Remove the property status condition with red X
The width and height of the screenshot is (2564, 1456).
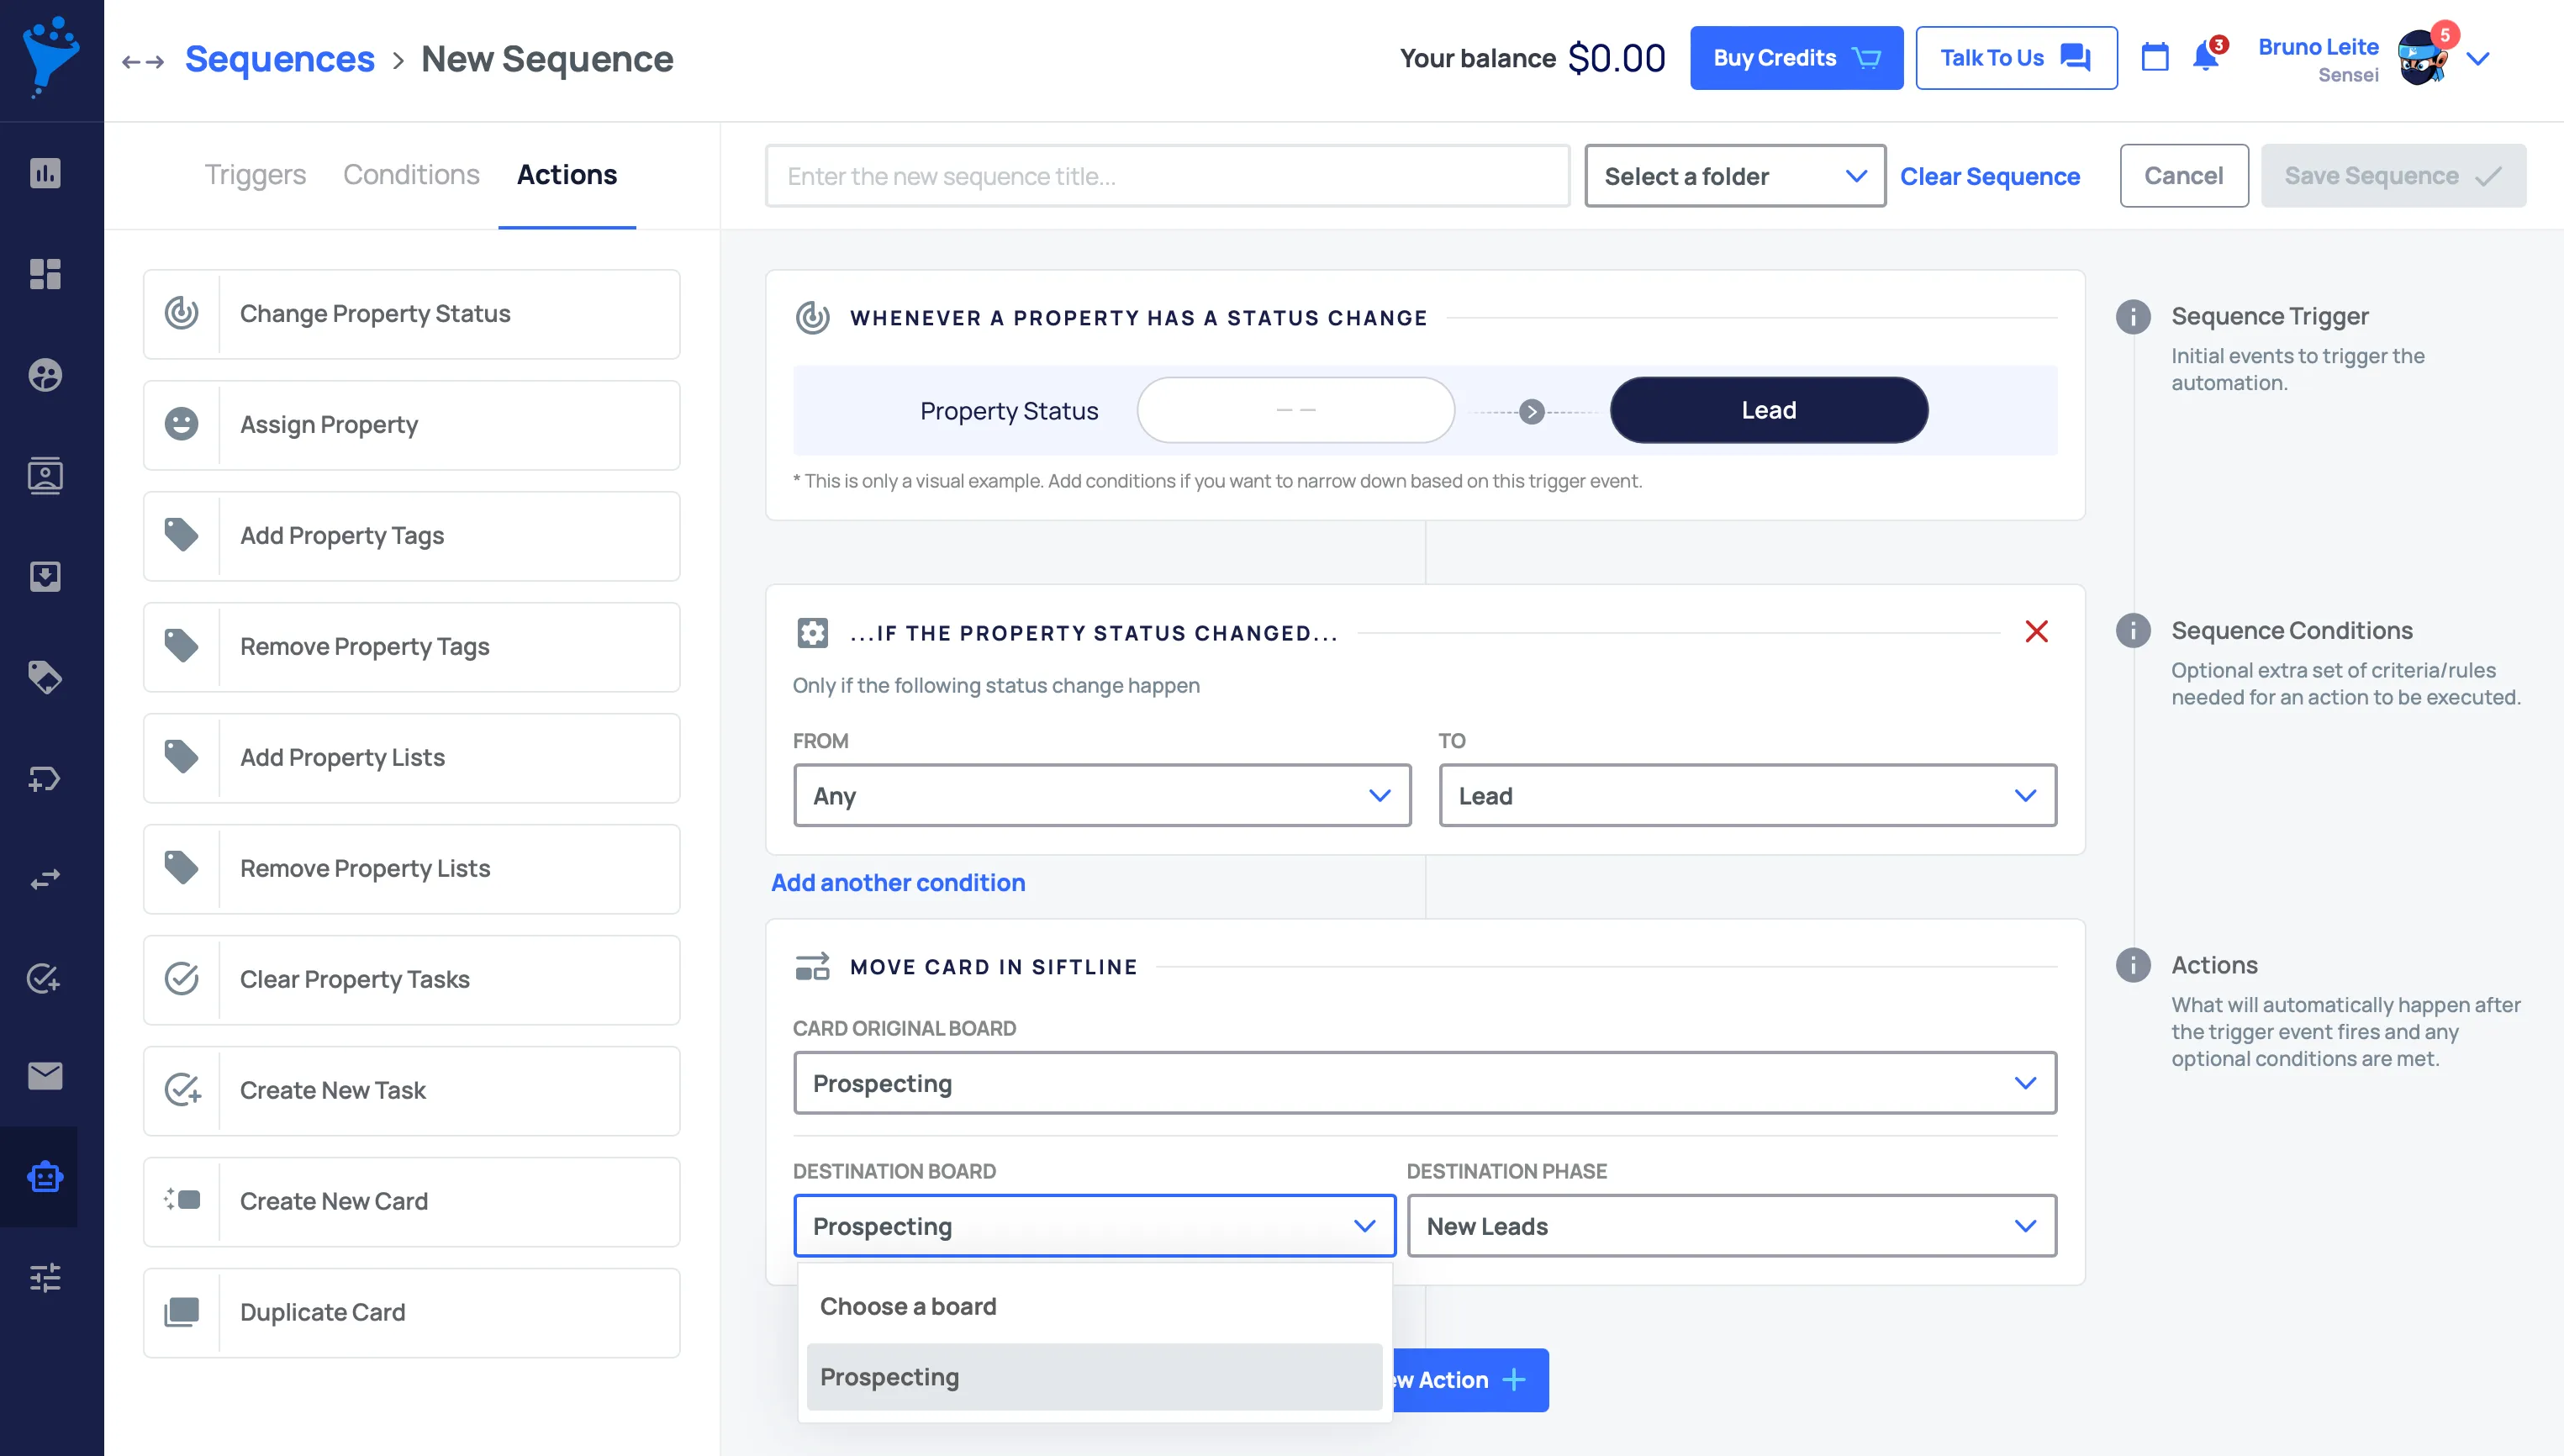[2036, 632]
